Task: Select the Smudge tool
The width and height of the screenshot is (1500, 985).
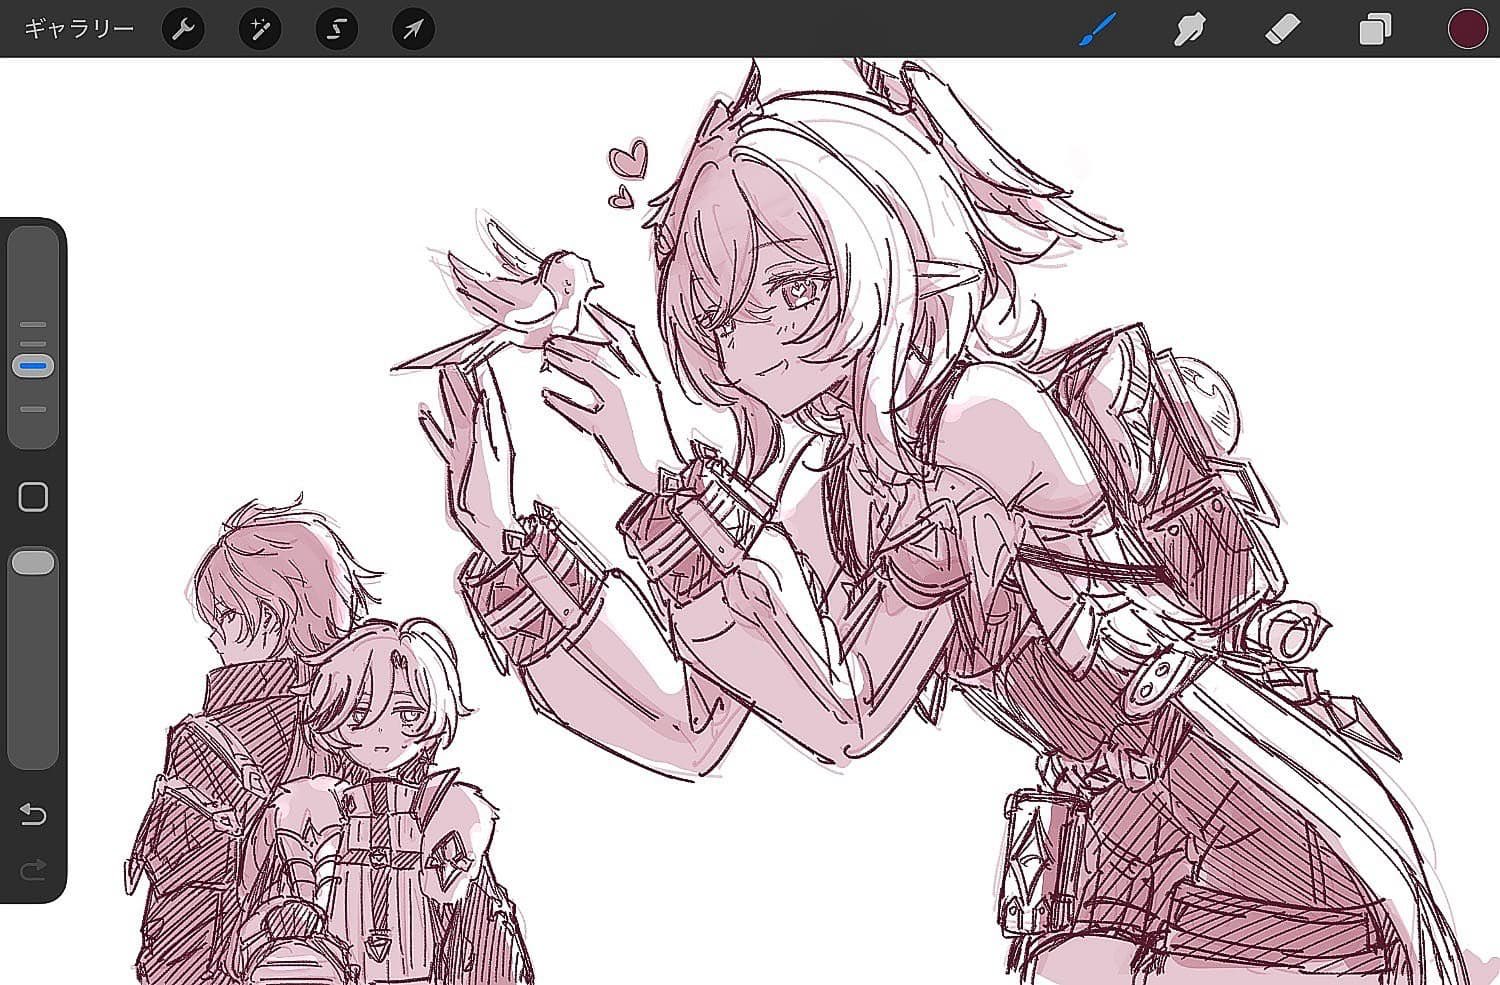Action: 1189,29
